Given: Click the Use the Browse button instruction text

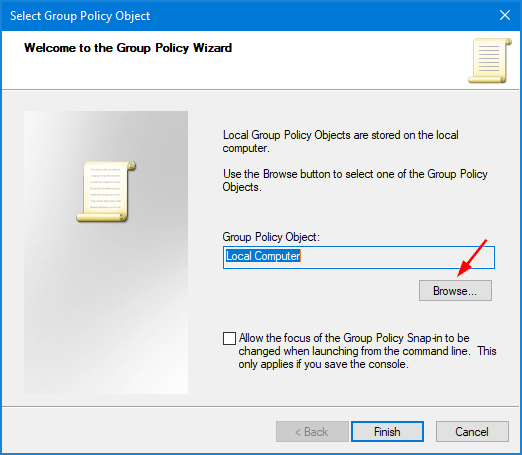Looking at the screenshot, I should (x=355, y=180).
